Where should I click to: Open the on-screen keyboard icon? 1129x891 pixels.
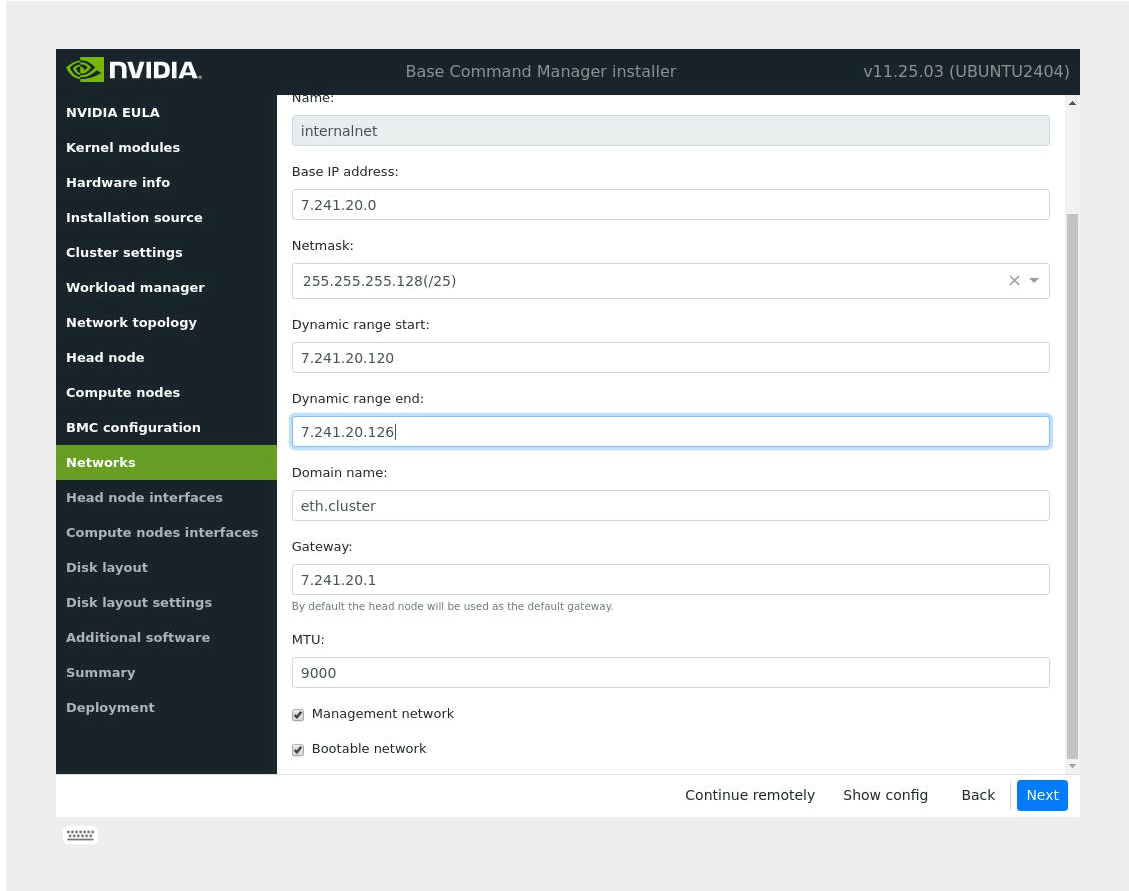click(80, 835)
